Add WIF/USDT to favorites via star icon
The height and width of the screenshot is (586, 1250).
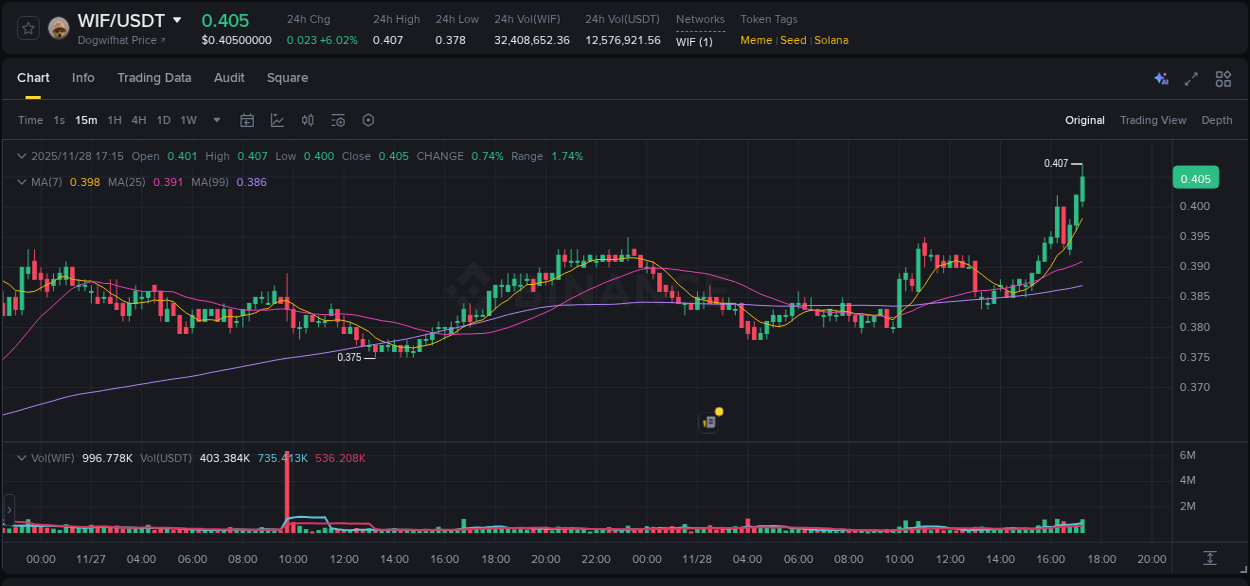pos(28,28)
